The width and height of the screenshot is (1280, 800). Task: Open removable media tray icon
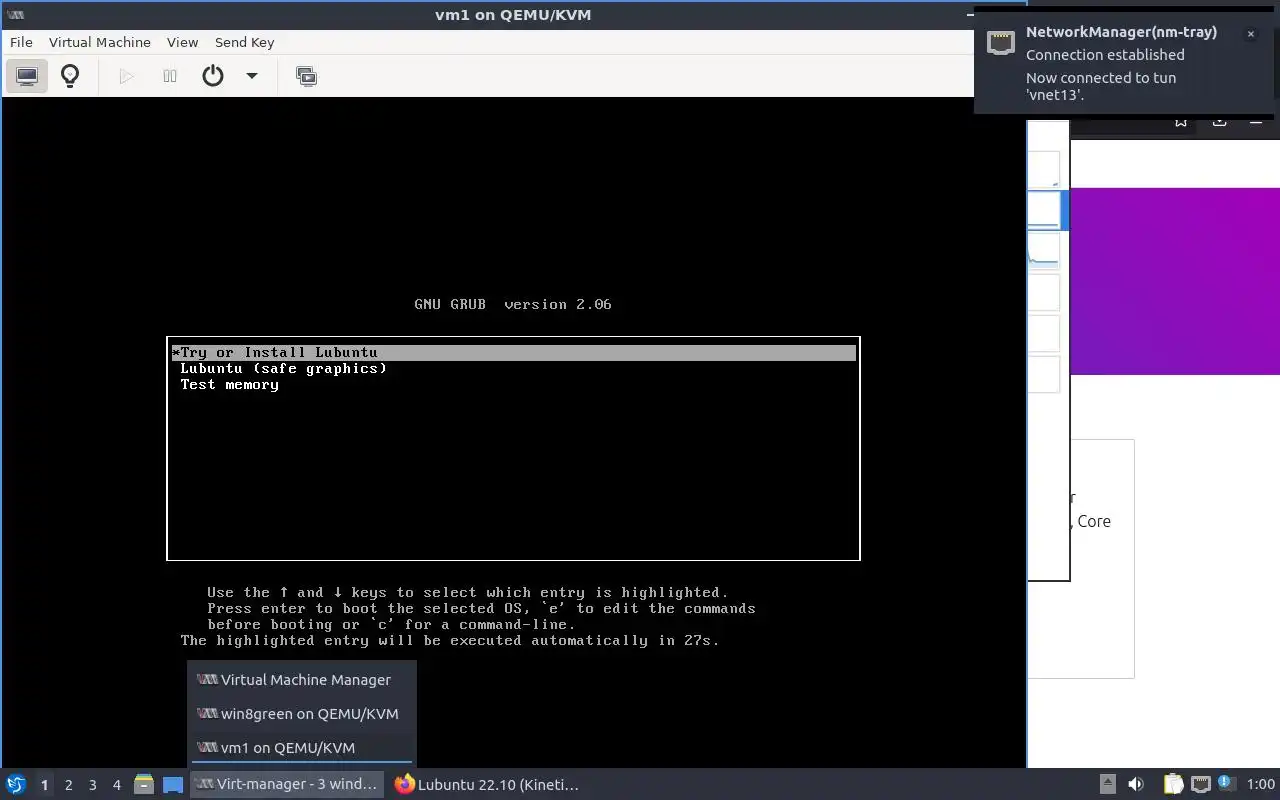tap(1107, 785)
